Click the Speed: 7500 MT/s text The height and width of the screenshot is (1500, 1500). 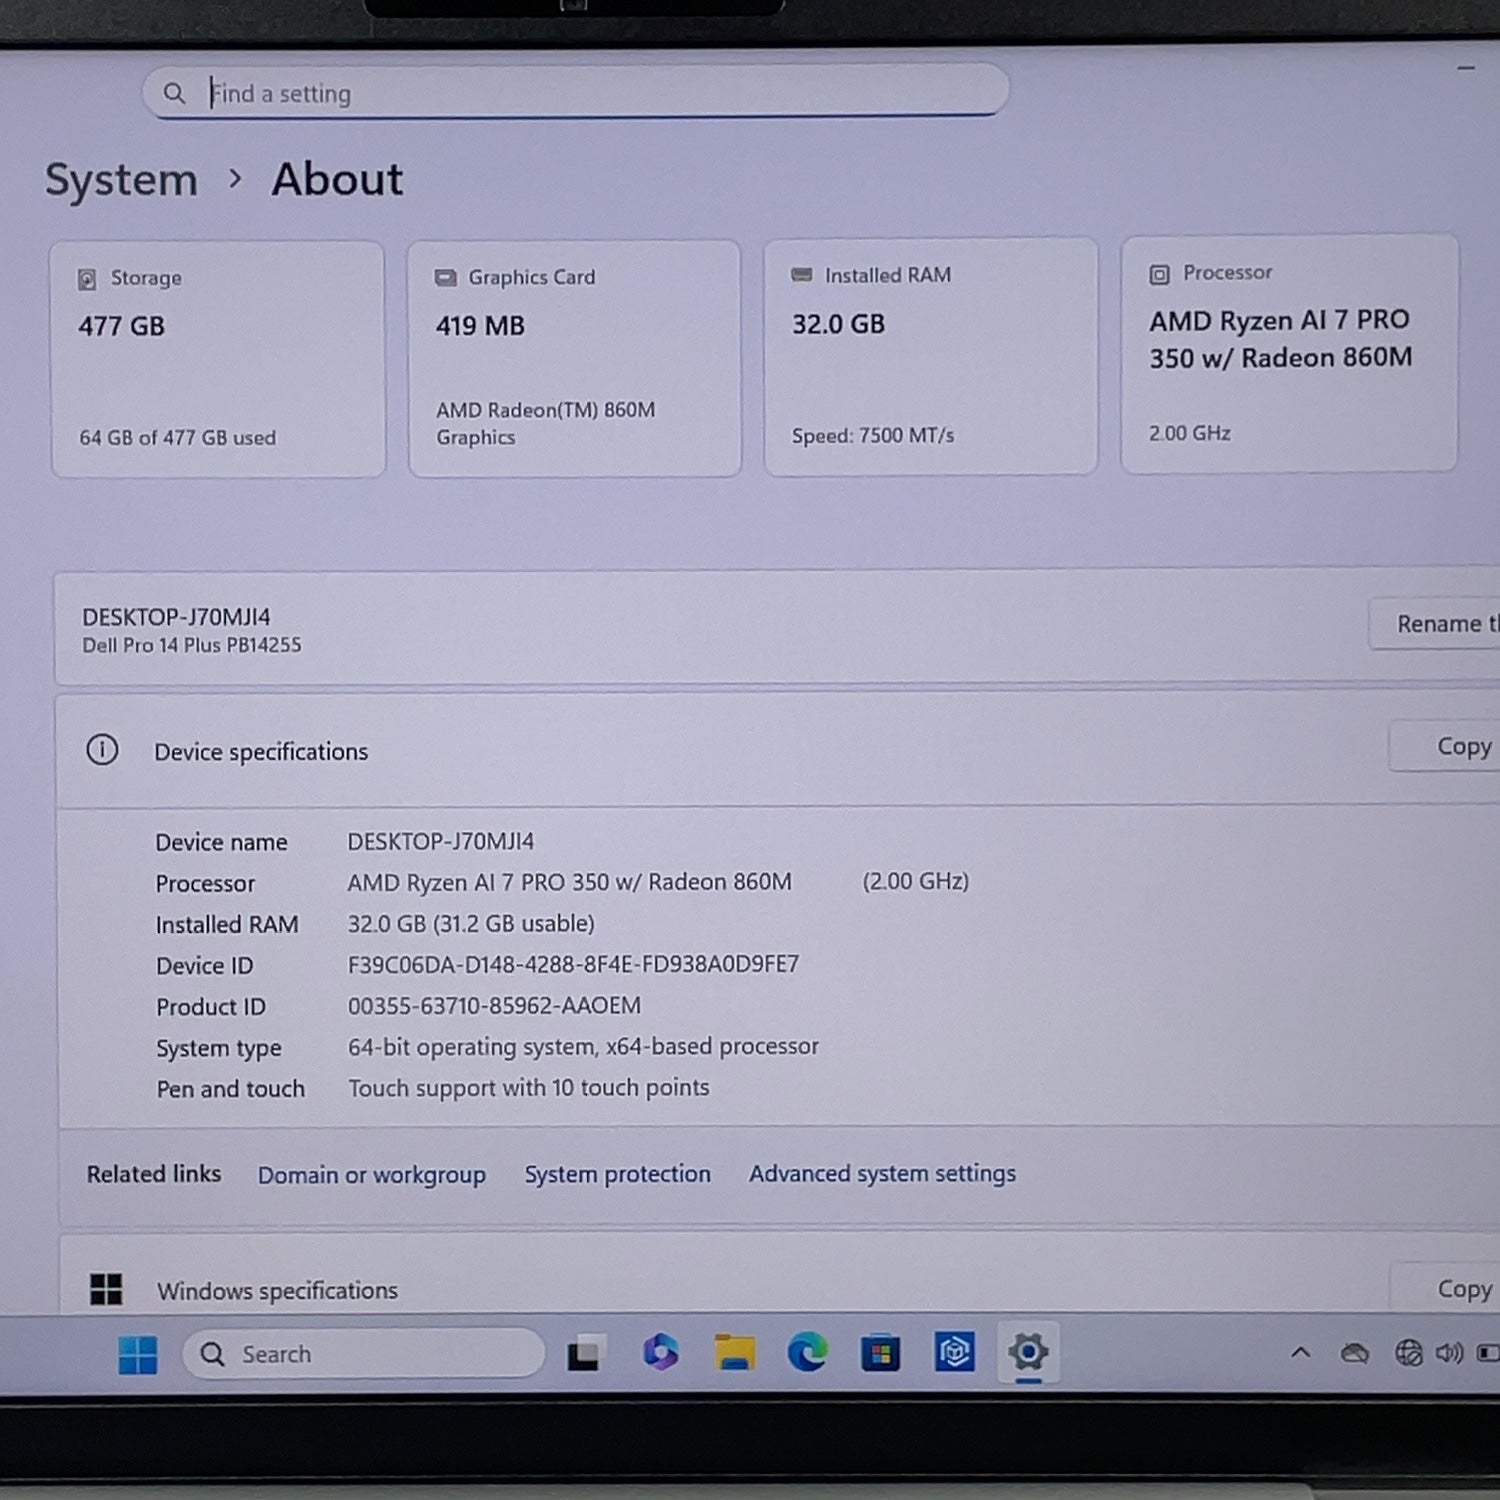[x=873, y=435]
